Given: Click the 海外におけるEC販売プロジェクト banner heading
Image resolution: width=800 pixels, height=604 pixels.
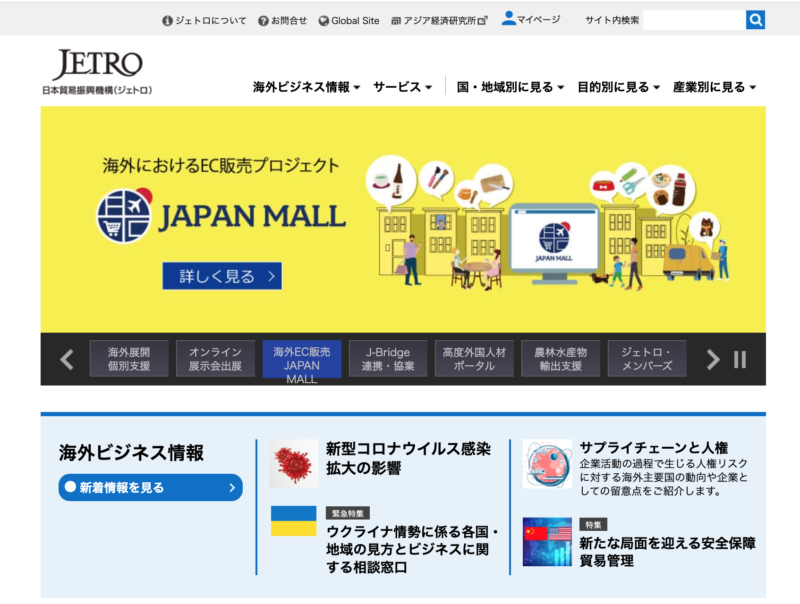Looking at the screenshot, I should 221,166.
